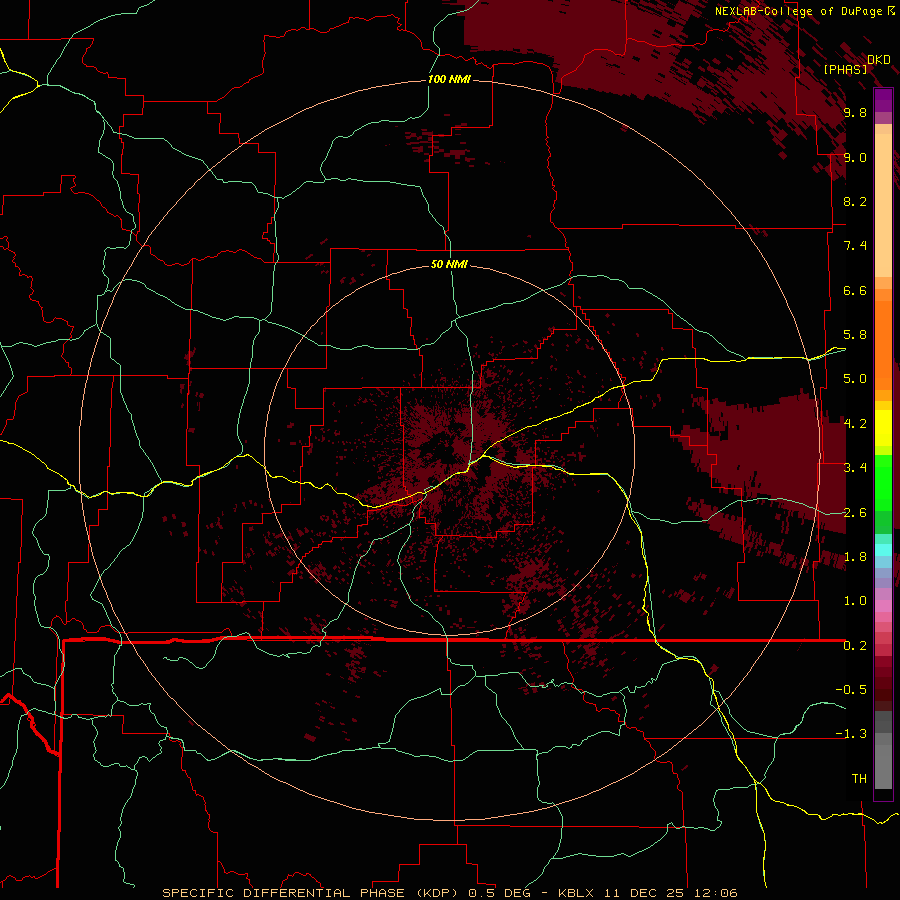The height and width of the screenshot is (900, 900).
Task: Click the 6.6 value on the color scale
Action: click(855, 290)
